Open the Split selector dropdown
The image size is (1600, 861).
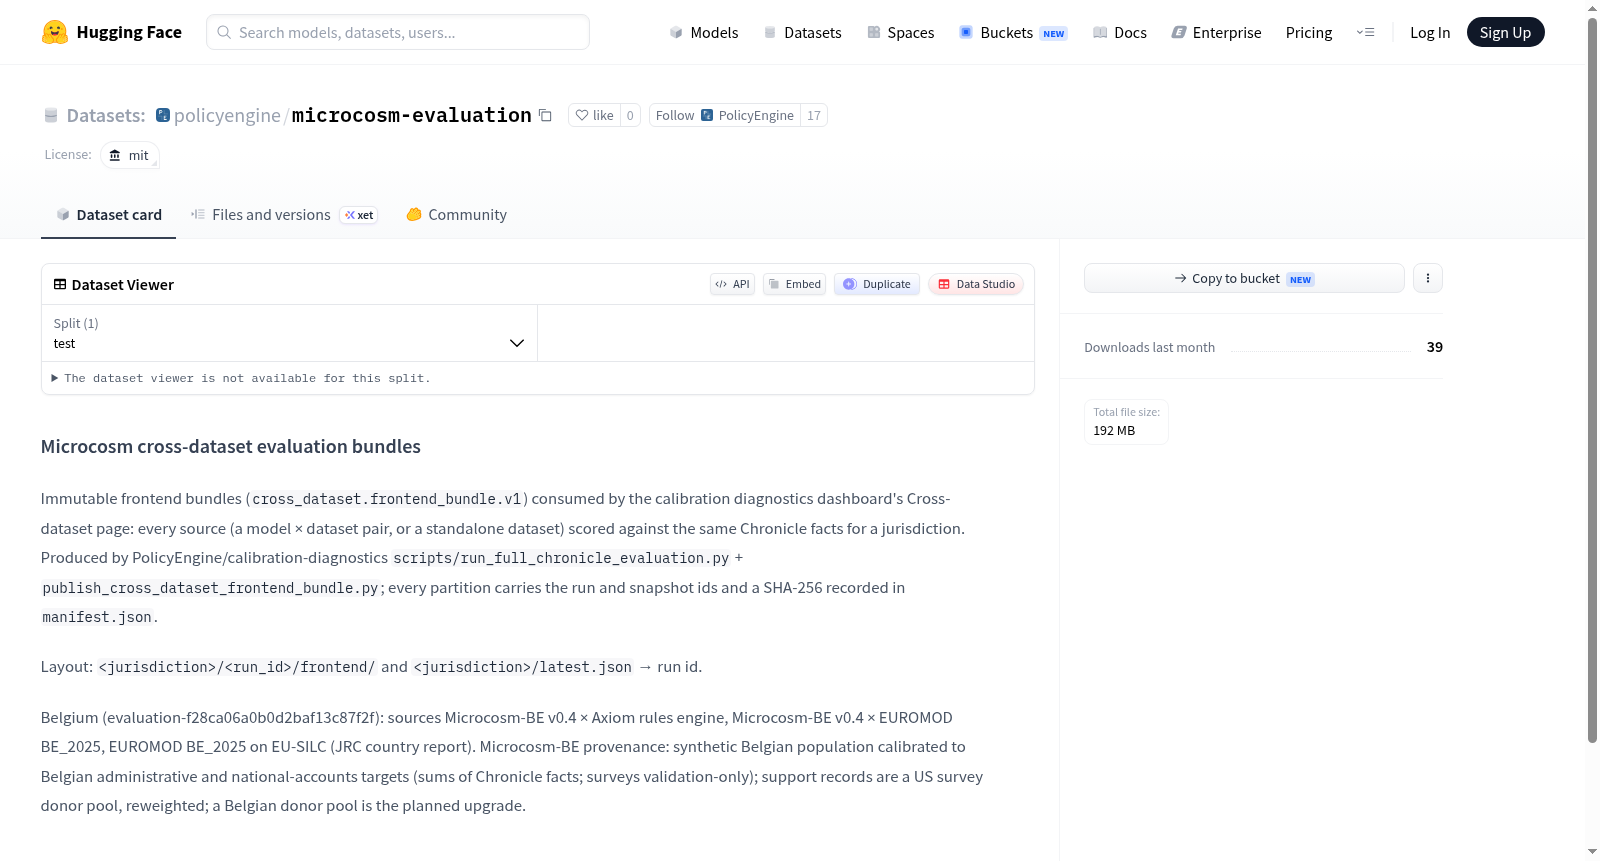point(289,333)
